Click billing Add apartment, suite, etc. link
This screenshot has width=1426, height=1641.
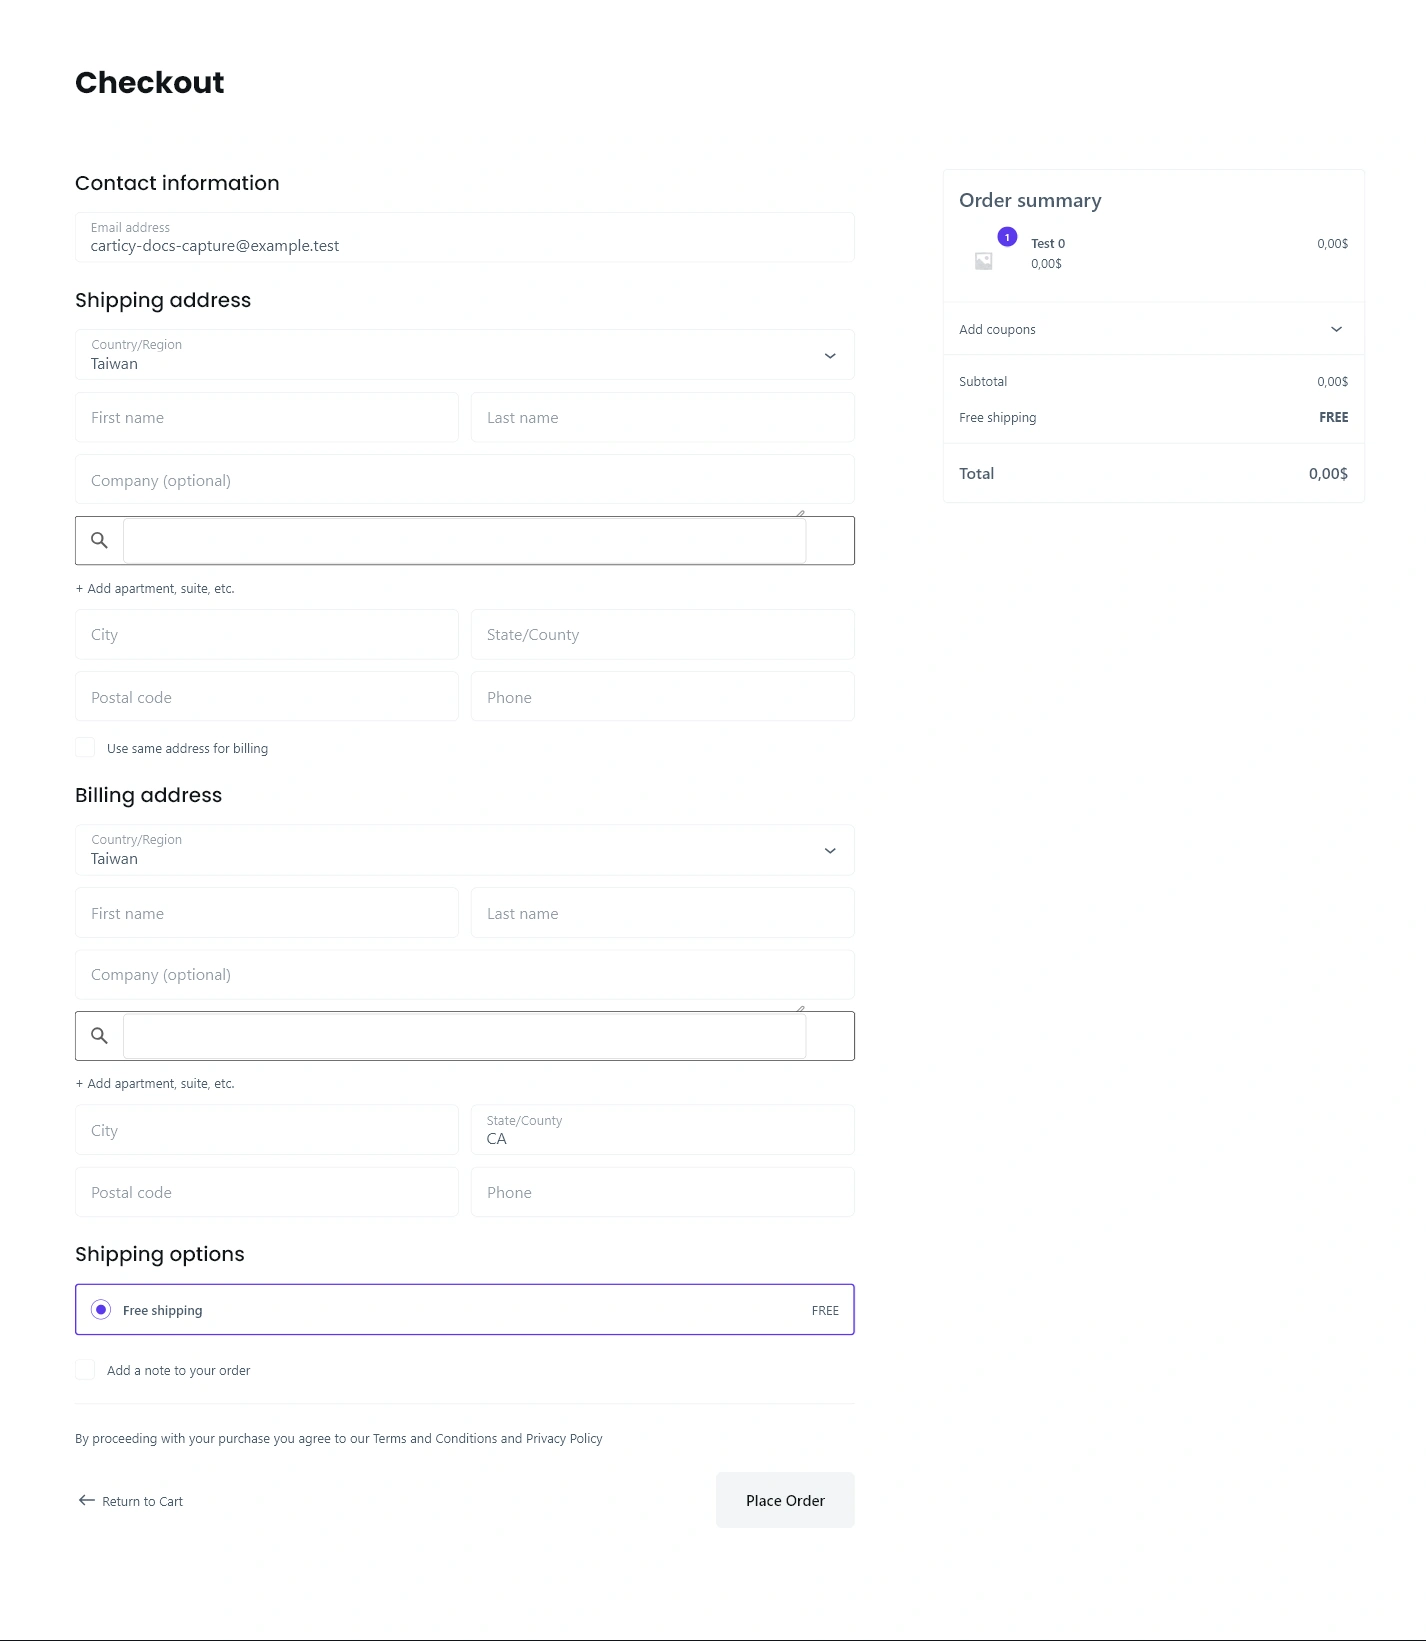pyautogui.click(x=155, y=1083)
